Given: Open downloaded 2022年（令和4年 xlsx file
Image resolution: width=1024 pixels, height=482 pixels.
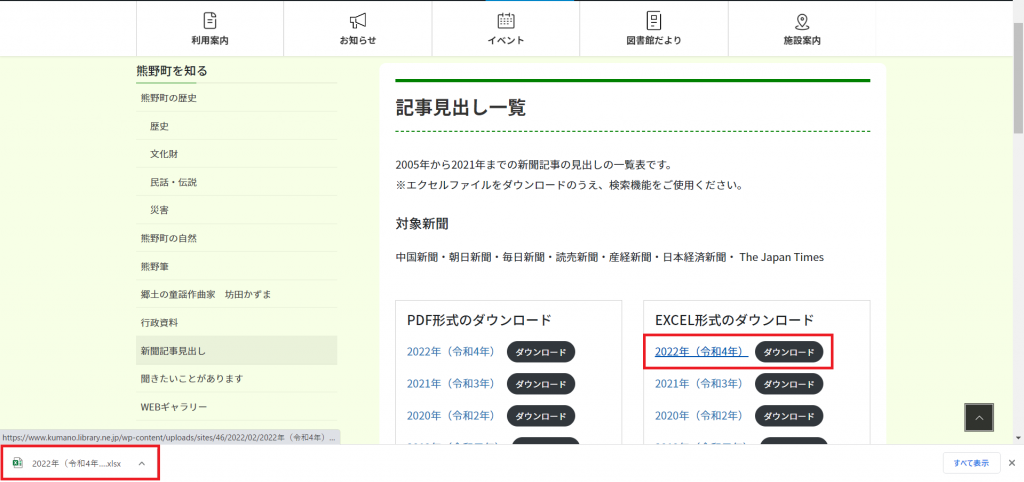Looking at the screenshot, I should pos(76,463).
